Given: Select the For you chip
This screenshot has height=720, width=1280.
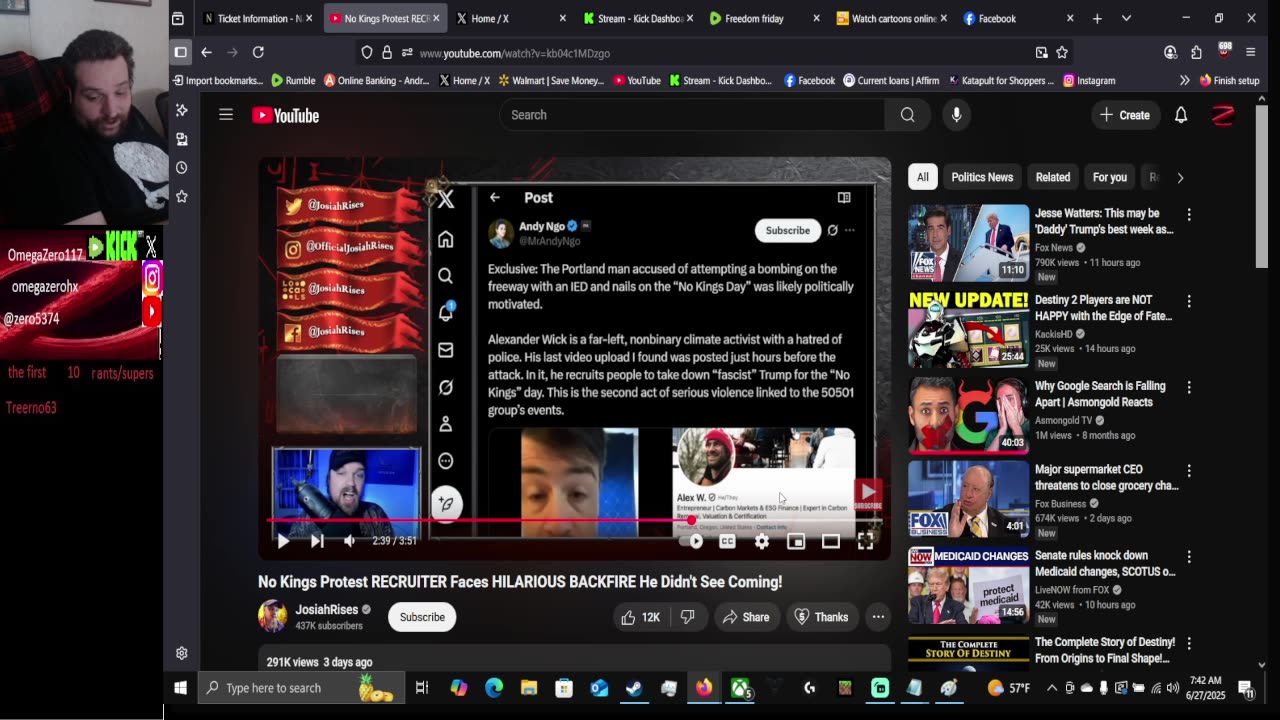Looking at the screenshot, I should pos(1110,177).
